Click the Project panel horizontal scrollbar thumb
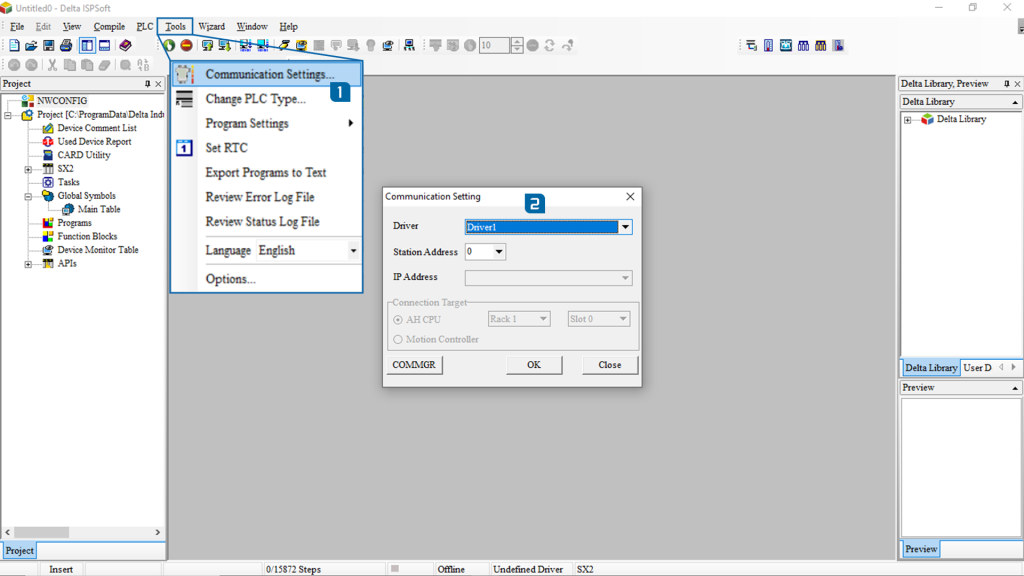The height and width of the screenshot is (576, 1024). [x=41, y=532]
